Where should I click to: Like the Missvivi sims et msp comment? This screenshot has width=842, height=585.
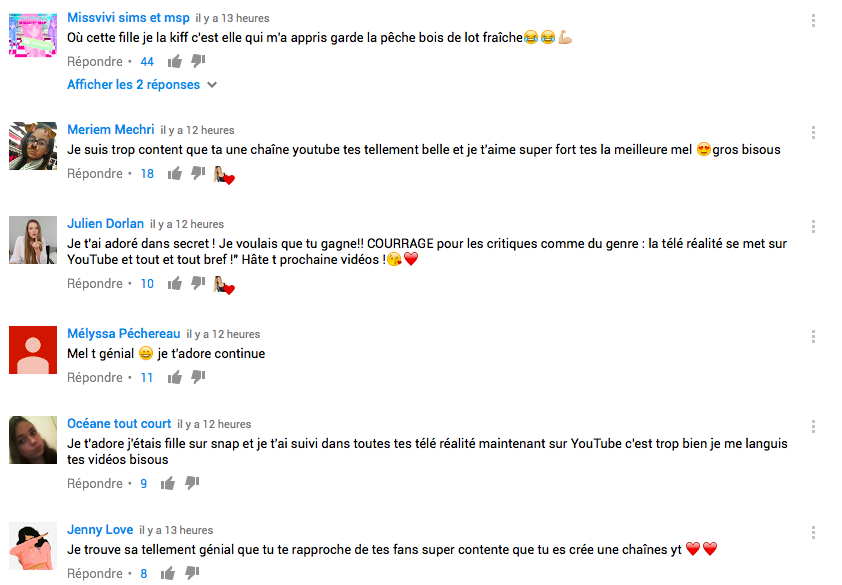(175, 61)
